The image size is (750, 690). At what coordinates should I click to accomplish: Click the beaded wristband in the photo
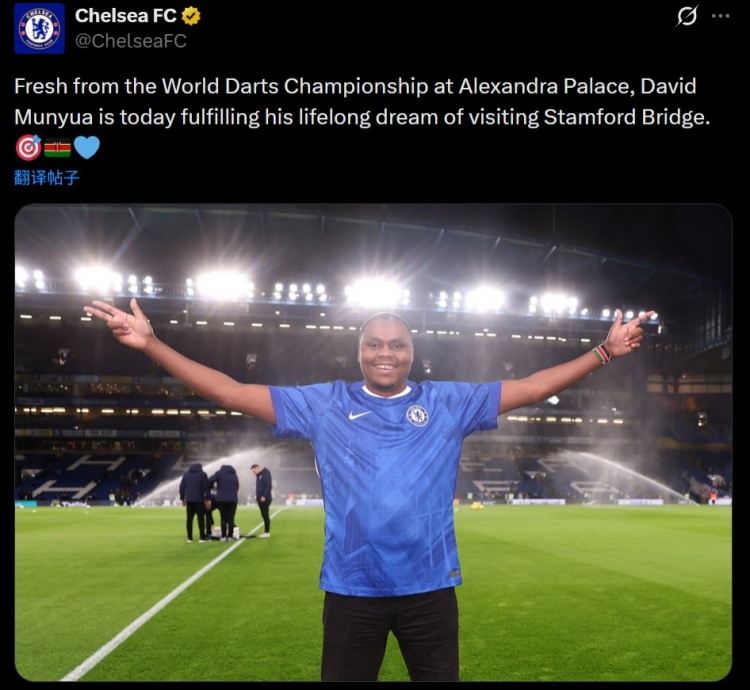[x=602, y=353]
